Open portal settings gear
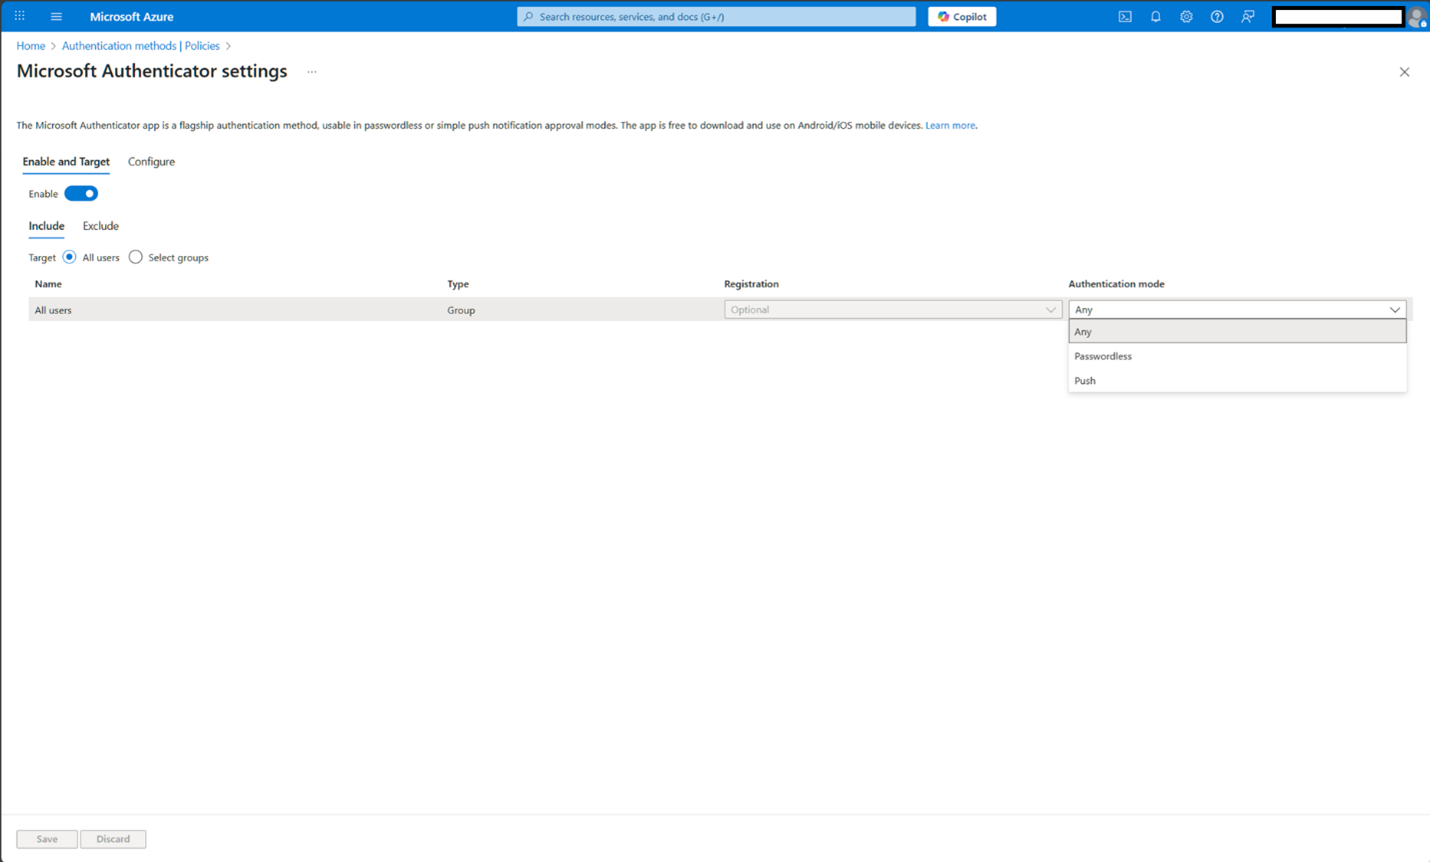The height and width of the screenshot is (862, 1430). click(x=1186, y=16)
